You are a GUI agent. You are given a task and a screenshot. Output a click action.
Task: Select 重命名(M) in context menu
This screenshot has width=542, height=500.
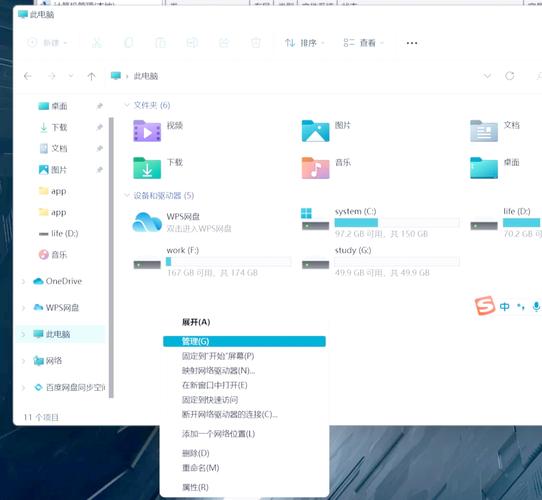[x=200, y=468]
